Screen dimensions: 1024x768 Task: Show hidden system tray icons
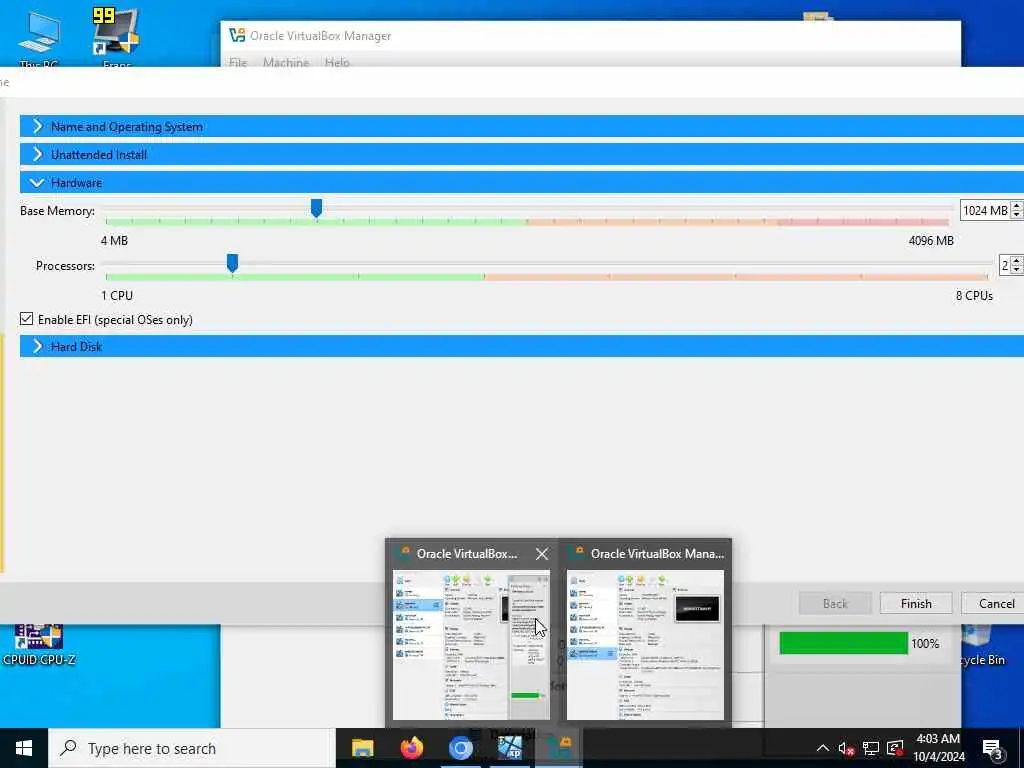[822, 748]
